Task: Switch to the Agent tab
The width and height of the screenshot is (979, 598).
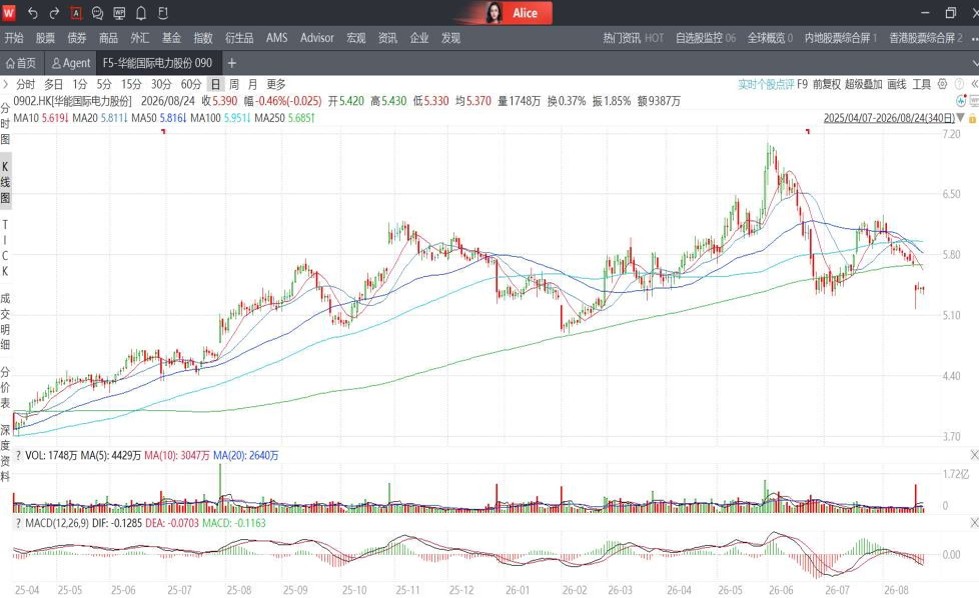Action: coord(71,63)
